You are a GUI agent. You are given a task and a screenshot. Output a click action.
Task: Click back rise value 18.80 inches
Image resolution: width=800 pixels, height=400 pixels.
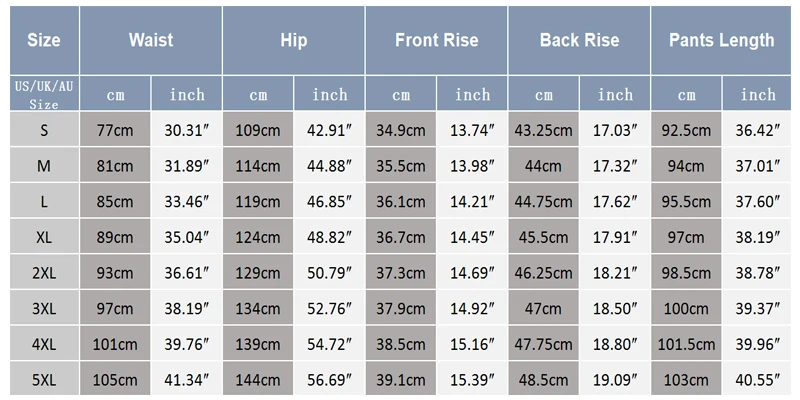(x=615, y=344)
